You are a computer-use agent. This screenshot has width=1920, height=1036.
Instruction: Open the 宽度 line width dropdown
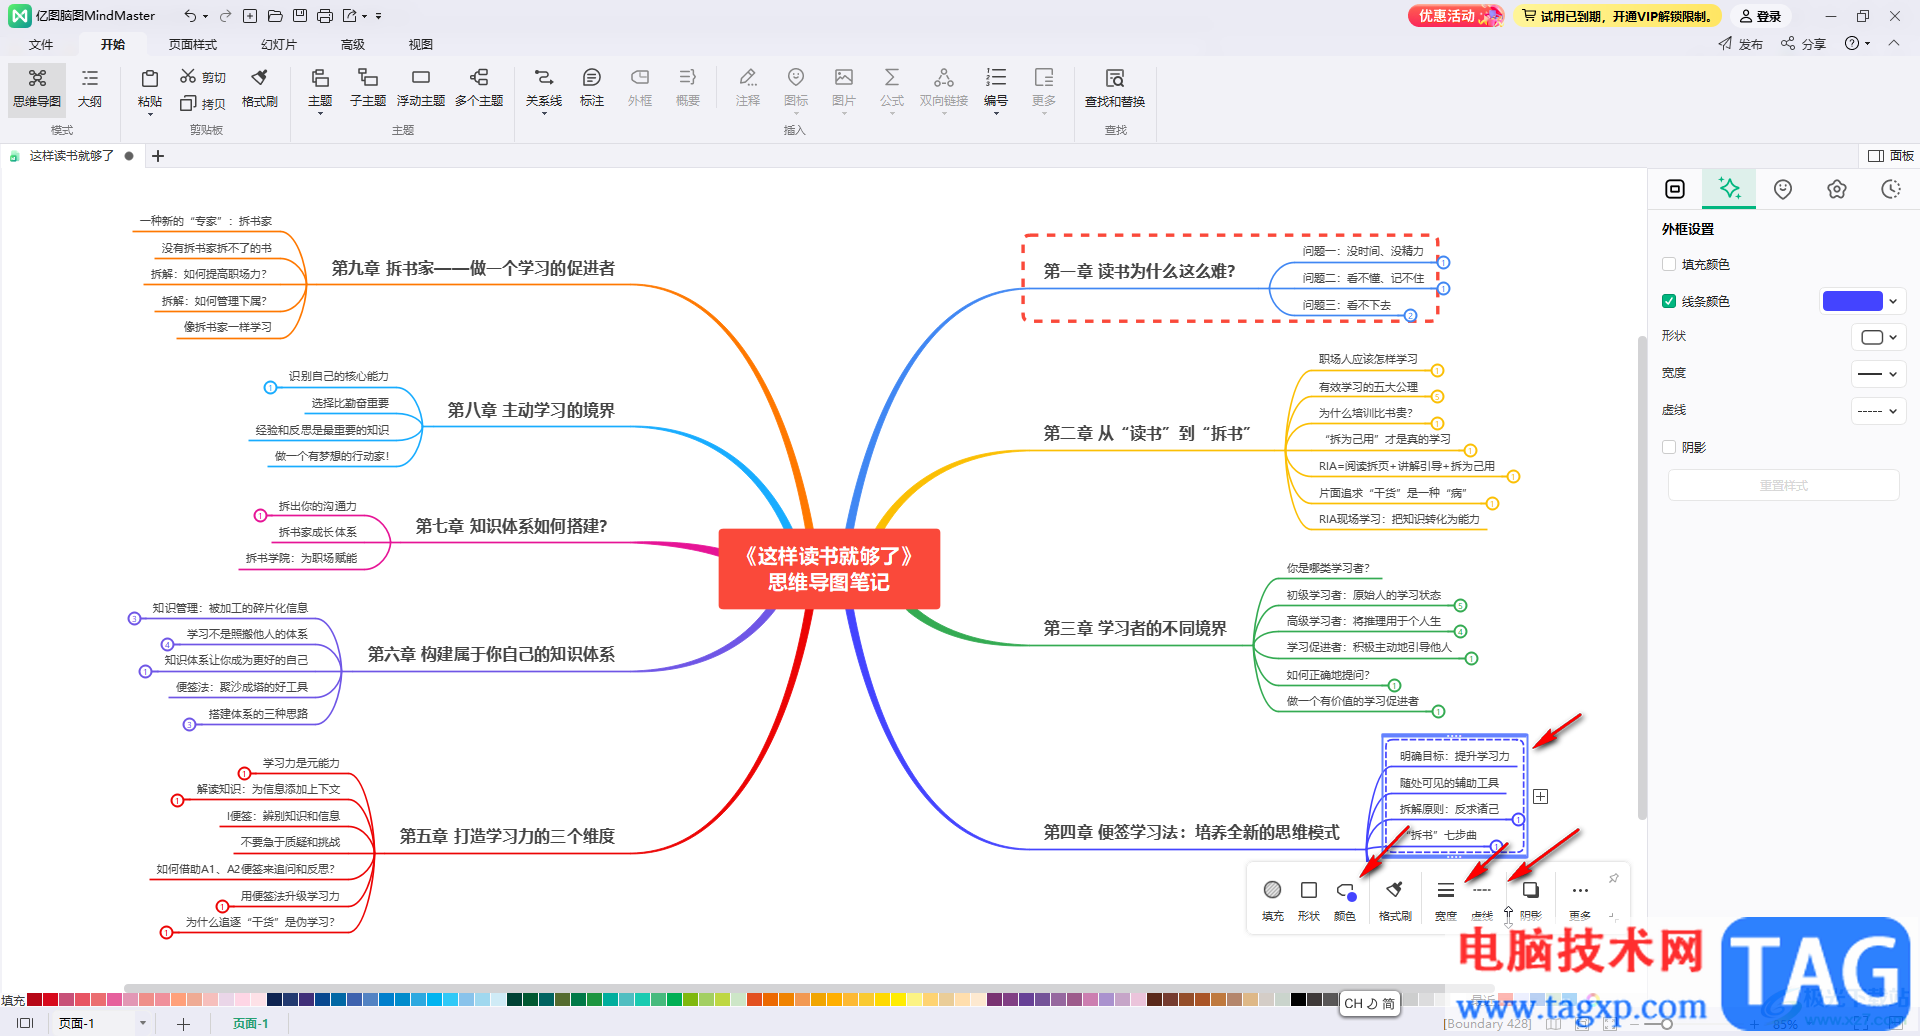(x=1878, y=374)
